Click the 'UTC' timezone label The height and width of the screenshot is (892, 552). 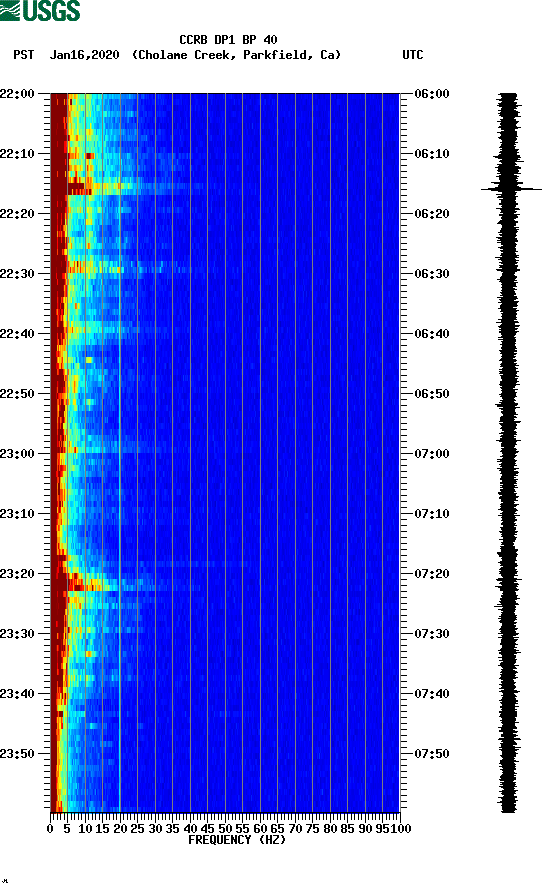413,55
